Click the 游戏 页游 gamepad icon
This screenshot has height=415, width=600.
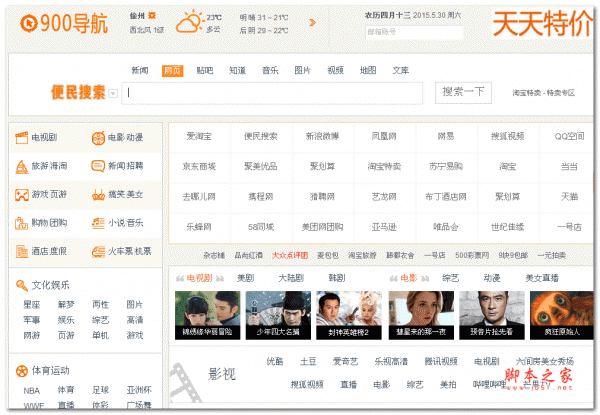click(x=22, y=195)
